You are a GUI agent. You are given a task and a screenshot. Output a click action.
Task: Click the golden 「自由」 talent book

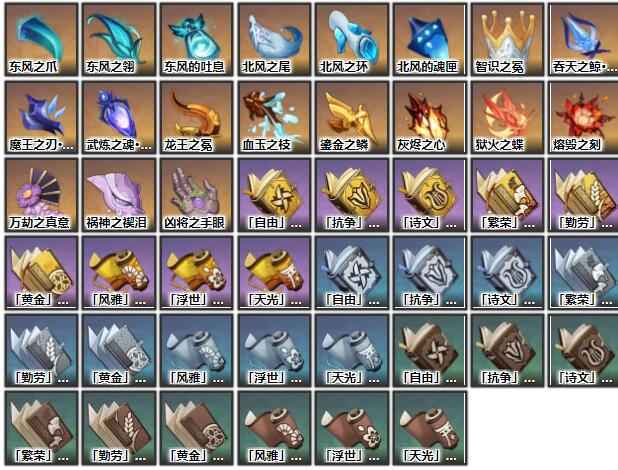274,195
